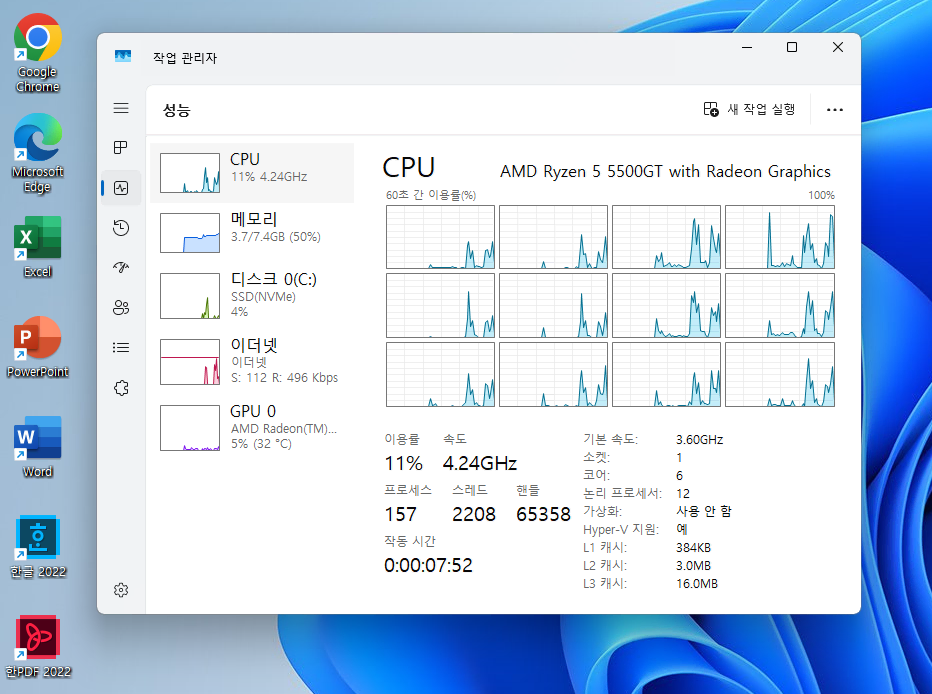Minimize the Task Manager window

tap(747, 48)
